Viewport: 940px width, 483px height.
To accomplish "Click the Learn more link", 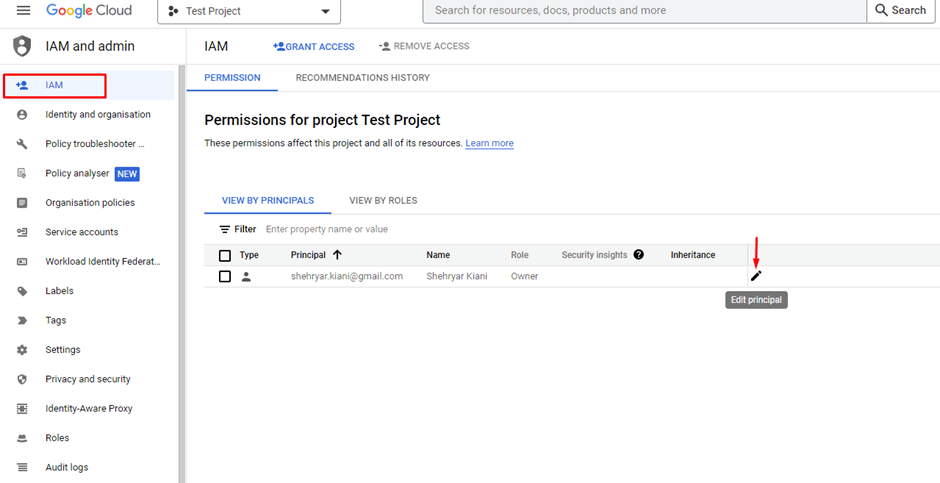I will pyautogui.click(x=489, y=143).
